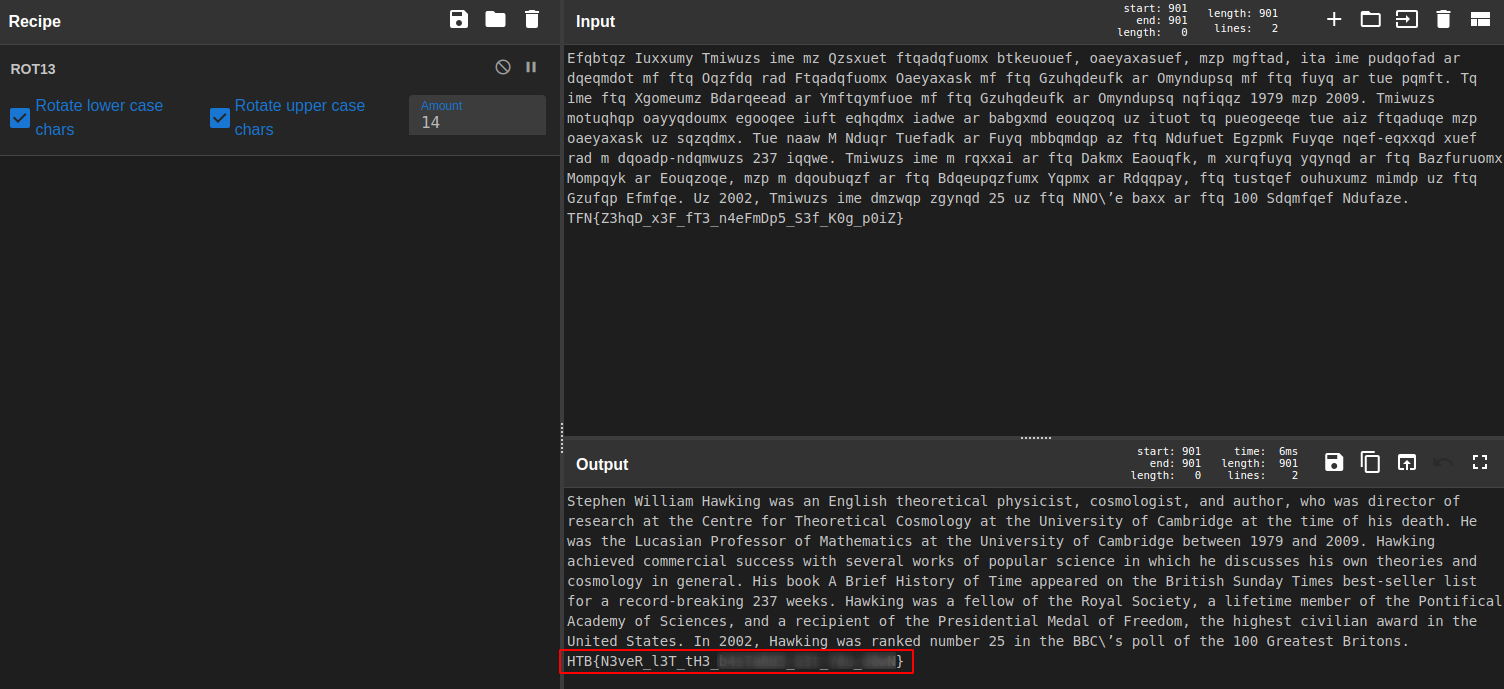Select the ROT13 operation title in the recipe
The height and width of the screenshot is (689, 1504).
click(33, 69)
